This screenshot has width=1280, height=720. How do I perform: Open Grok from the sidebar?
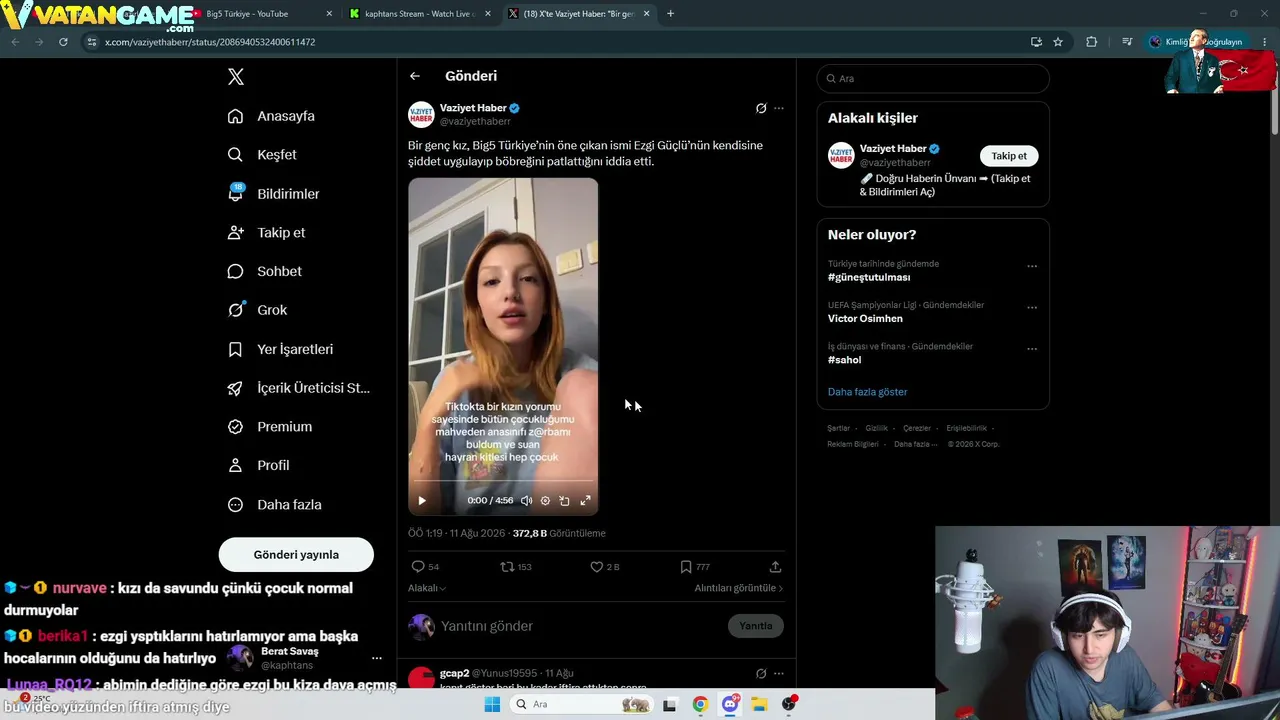coord(257,310)
